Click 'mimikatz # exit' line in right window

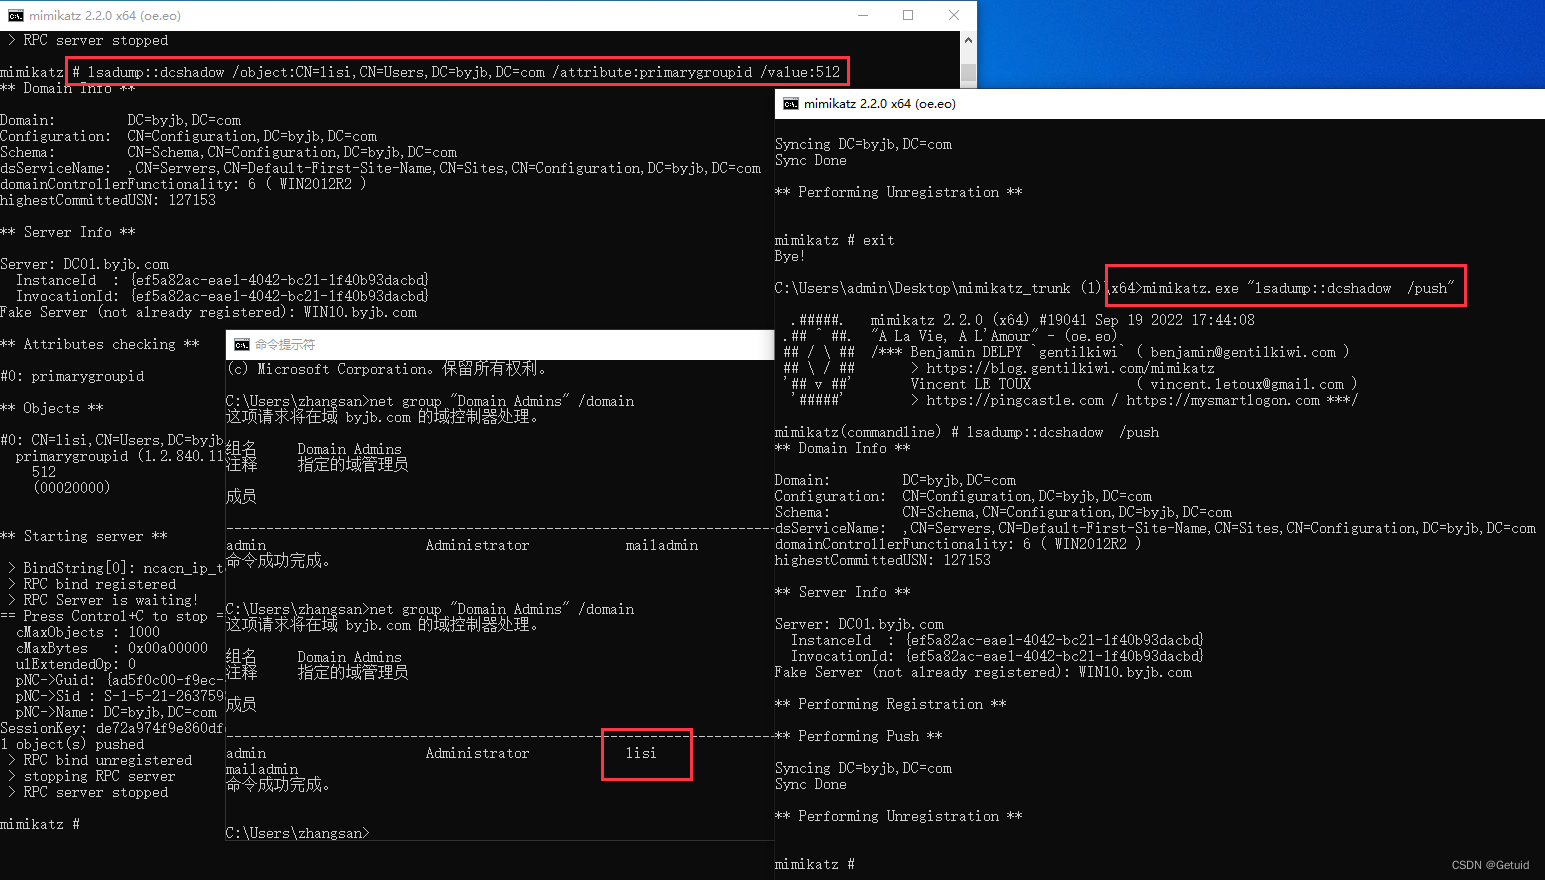point(834,240)
